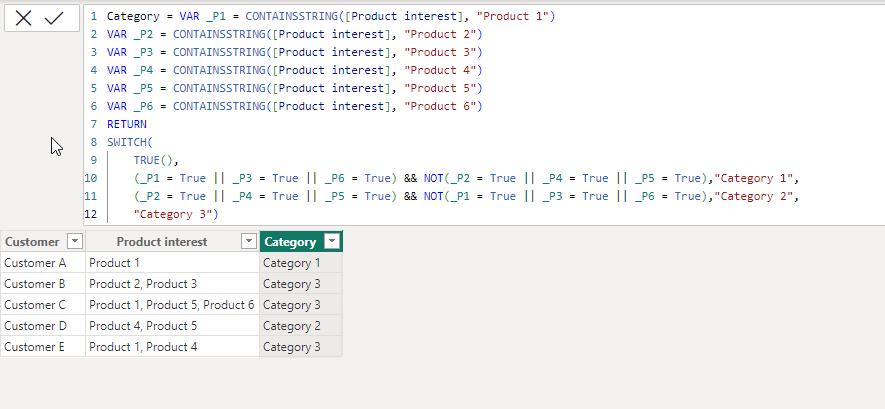Place cursor on the RETURN keyword line
This screenshot has width=885, height=409.
127,124
